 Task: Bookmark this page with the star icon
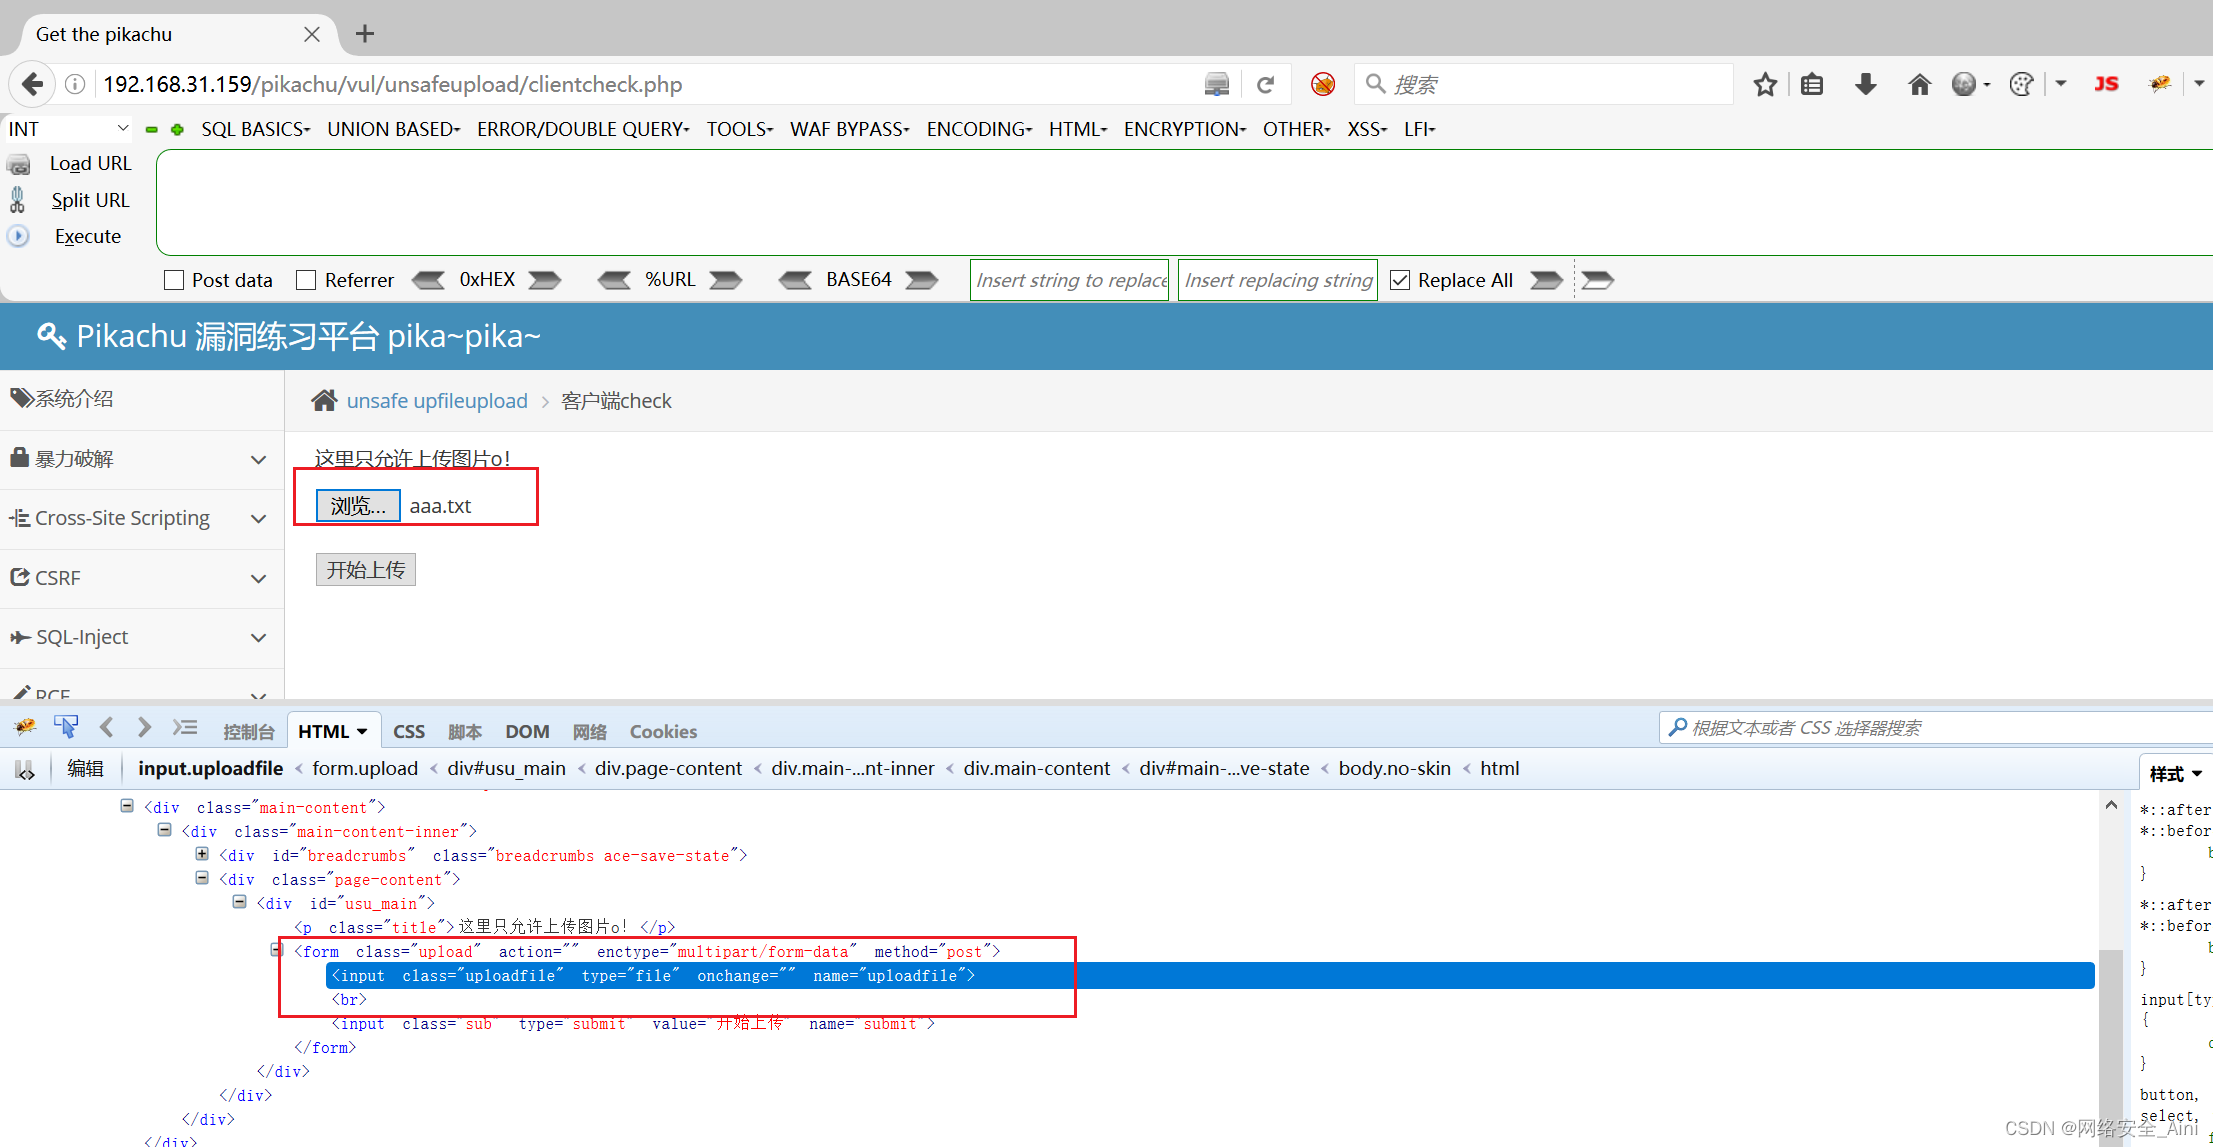coord(1764,85)
